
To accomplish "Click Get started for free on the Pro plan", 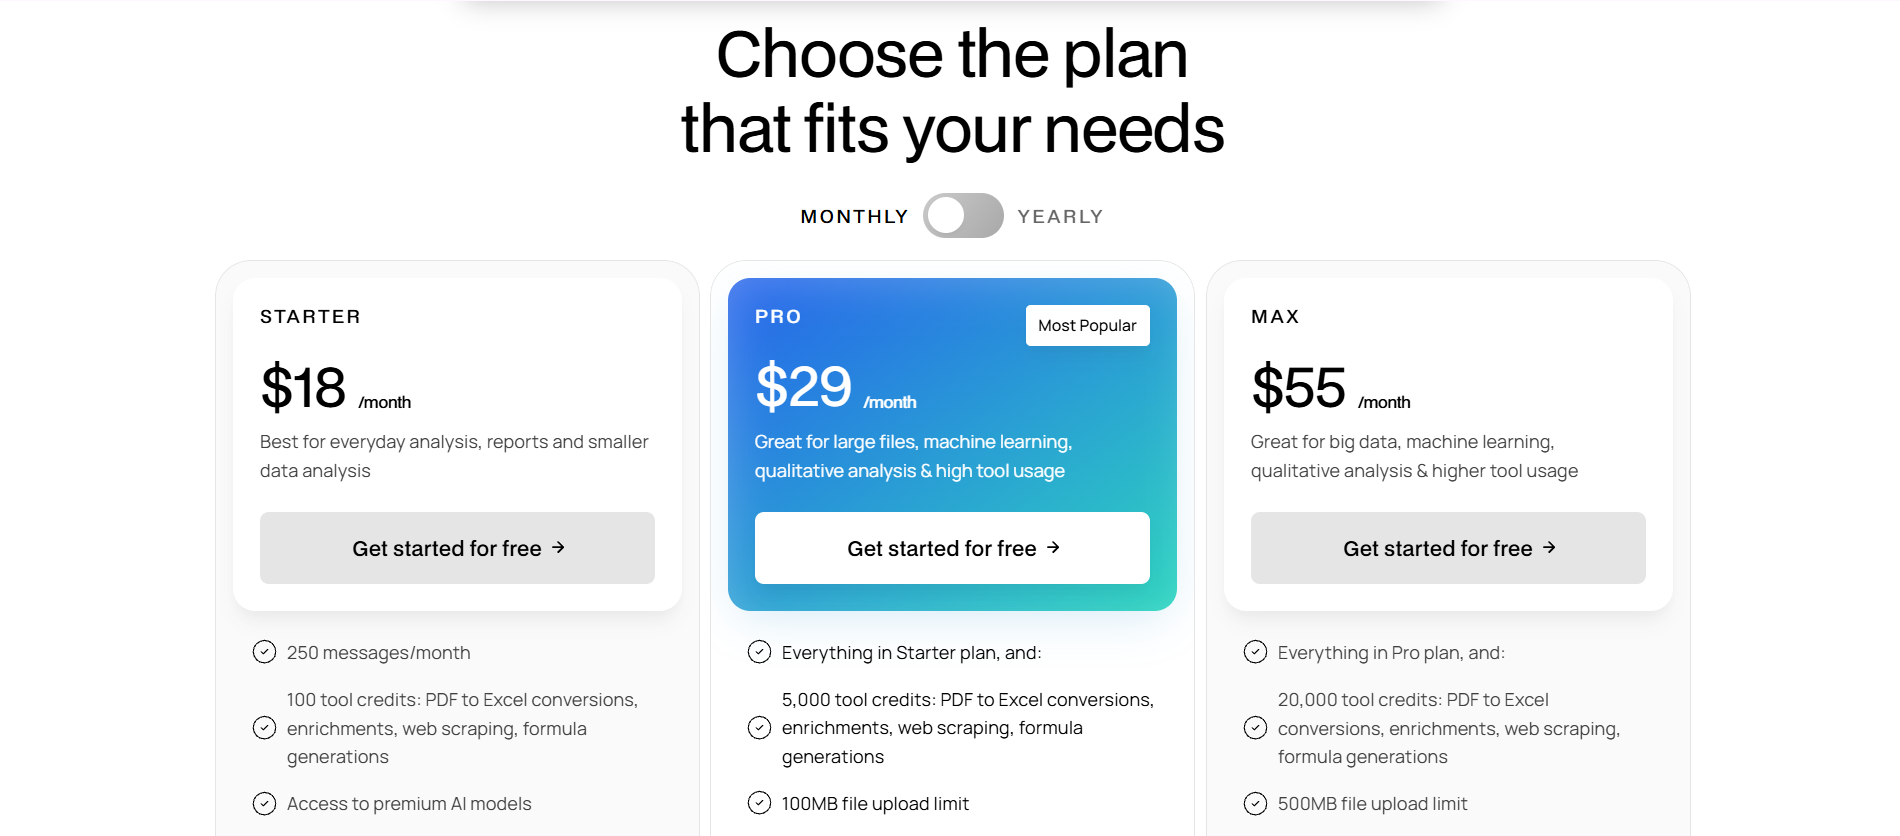I will [951, 547].
